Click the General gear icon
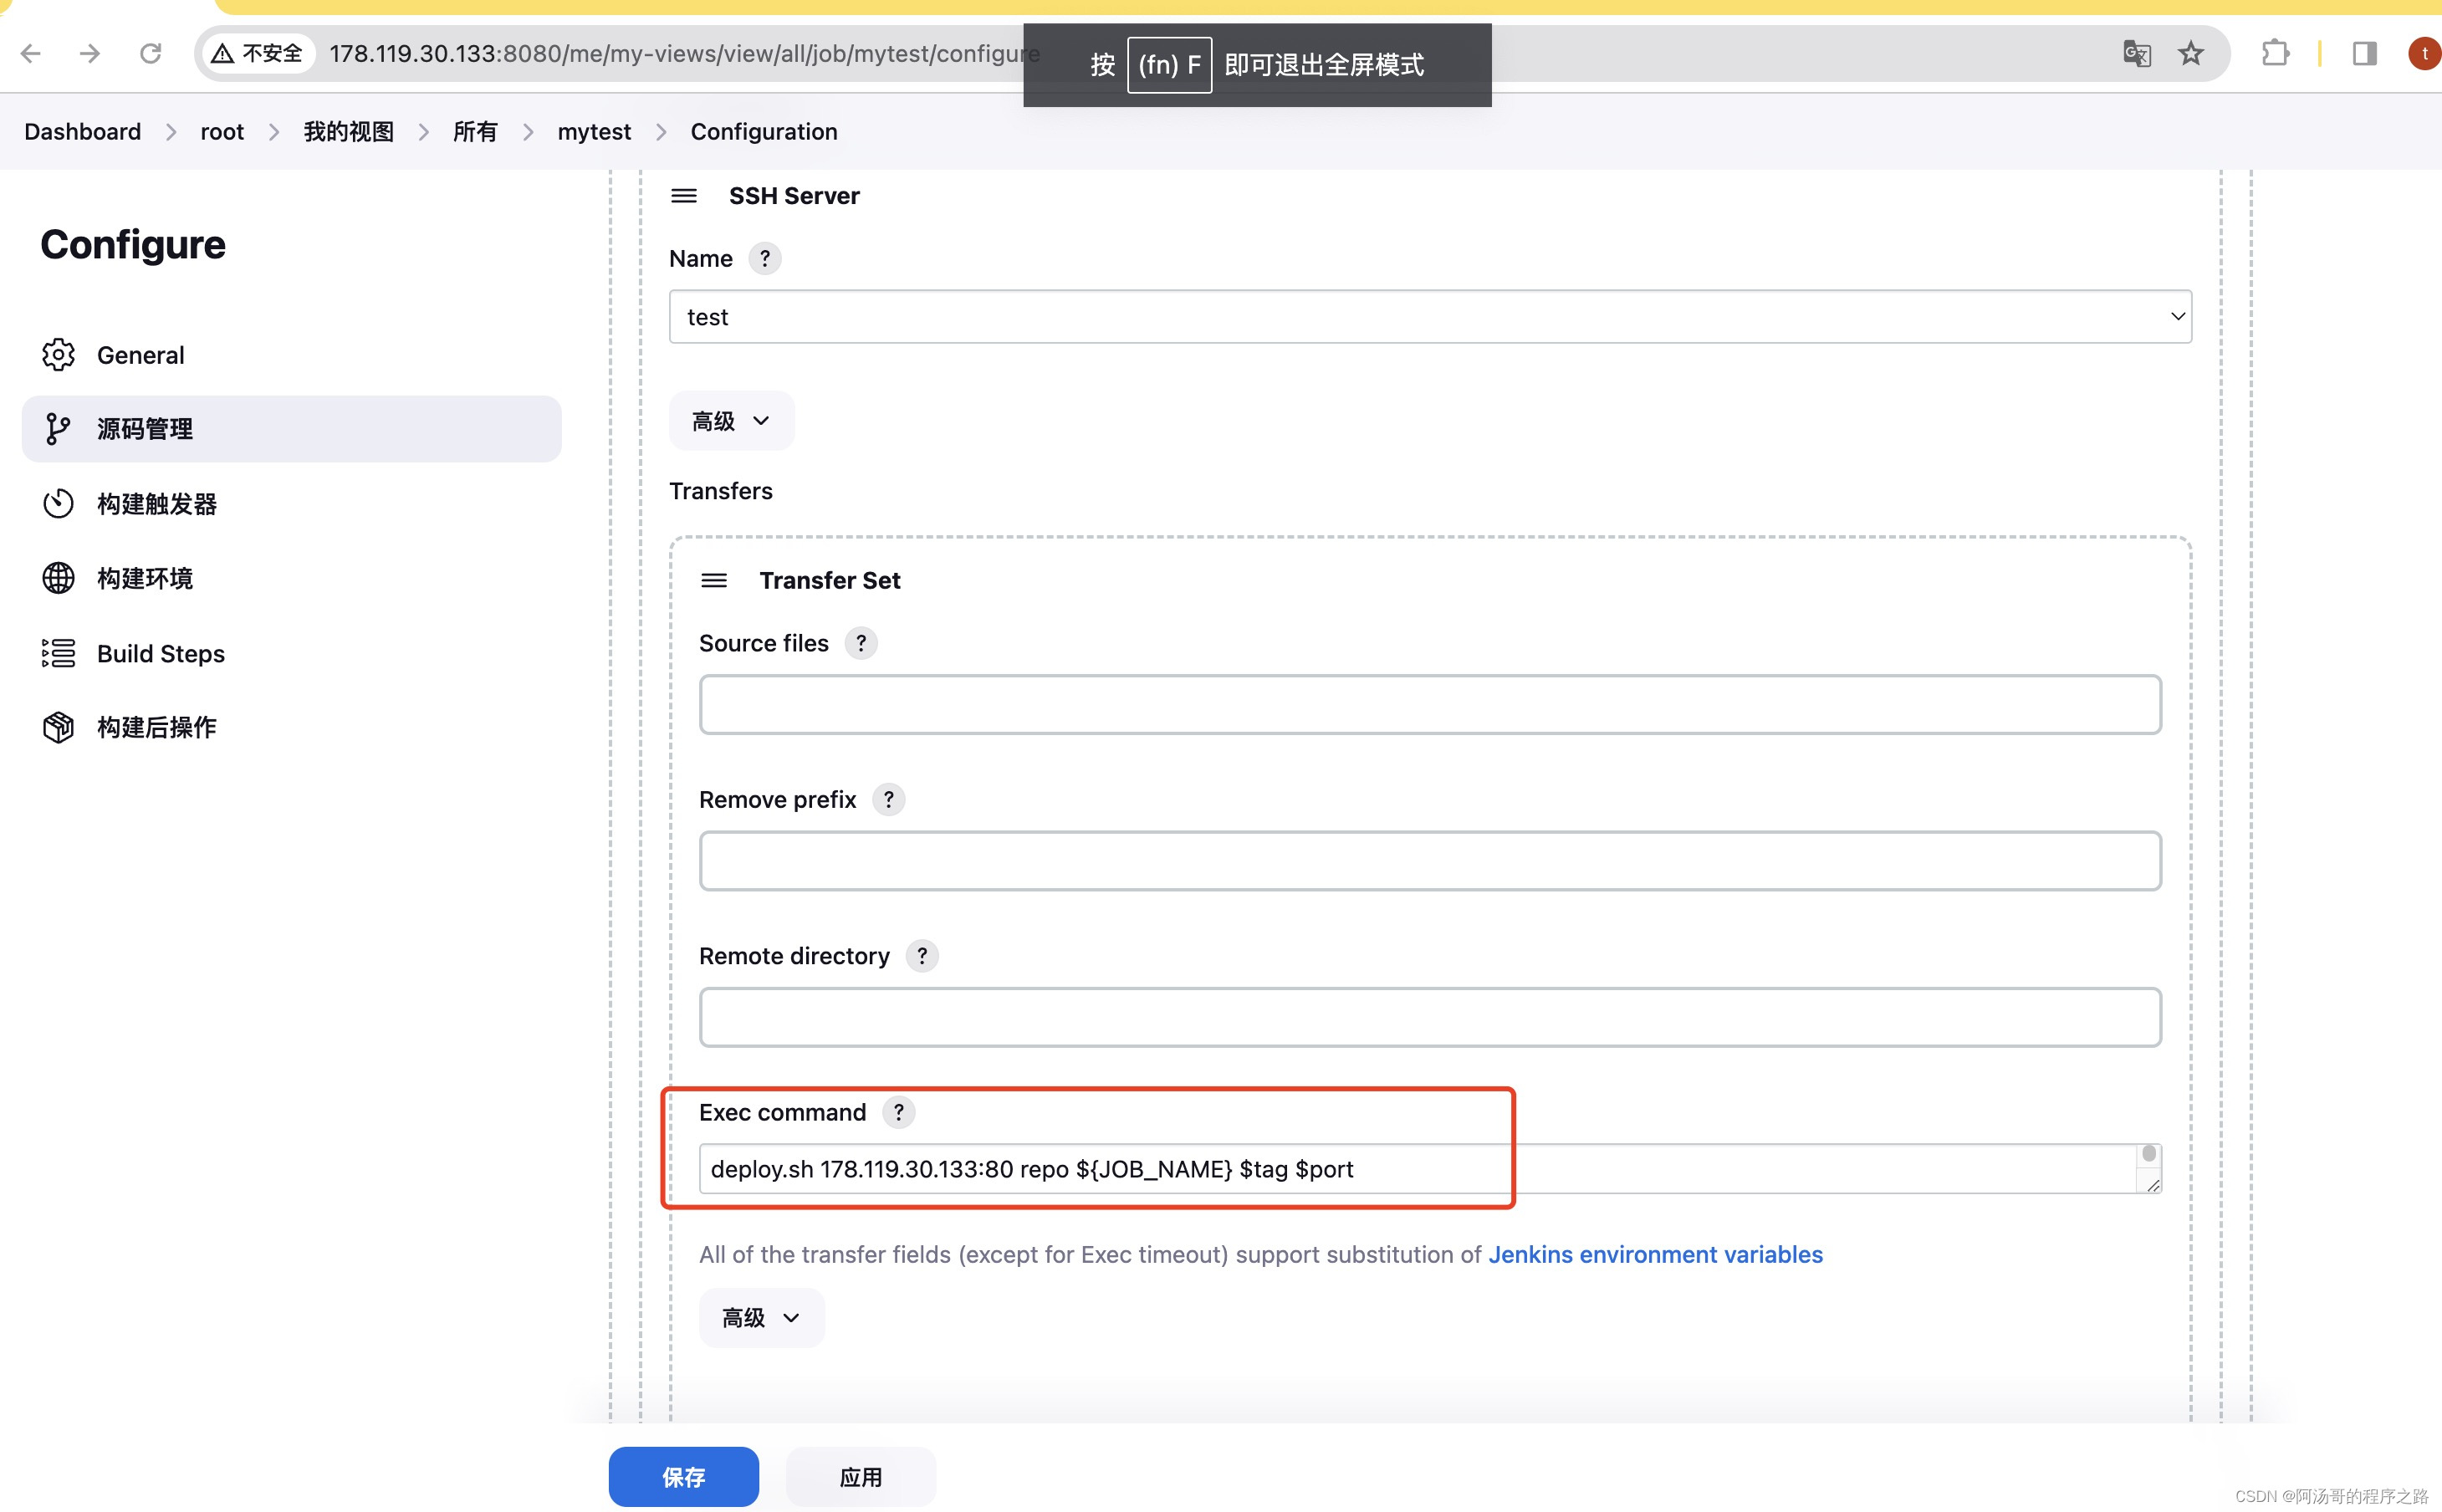This screenshot has height=1512, width=2442. (58, 355)
